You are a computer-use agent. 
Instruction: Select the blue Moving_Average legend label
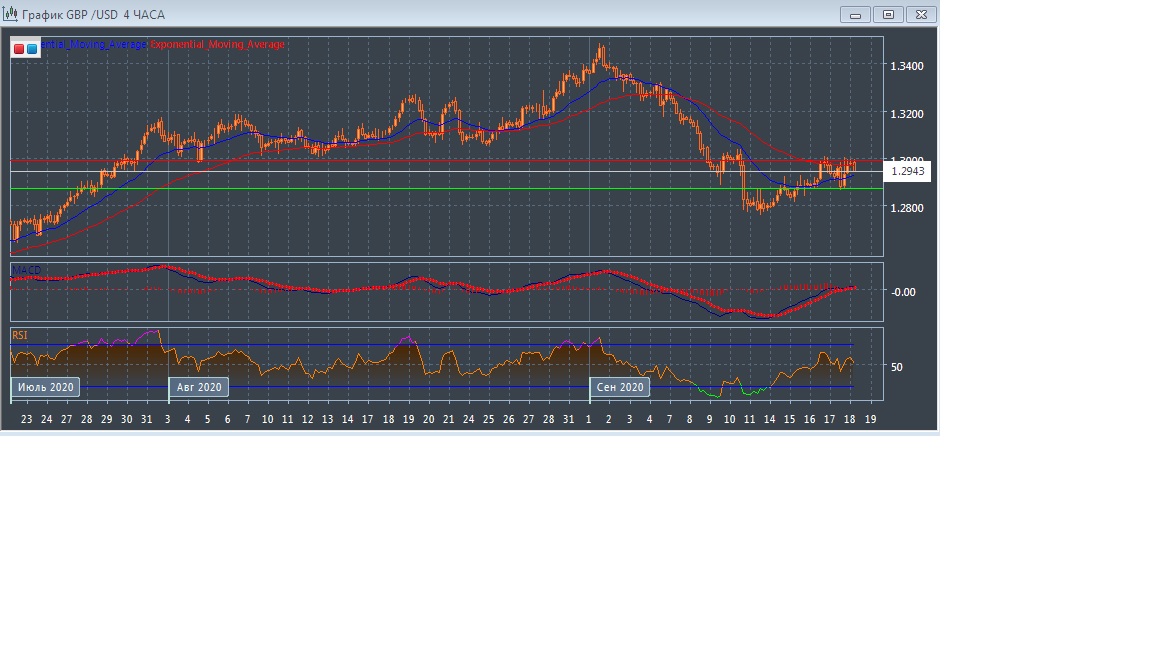coord(94,45)
